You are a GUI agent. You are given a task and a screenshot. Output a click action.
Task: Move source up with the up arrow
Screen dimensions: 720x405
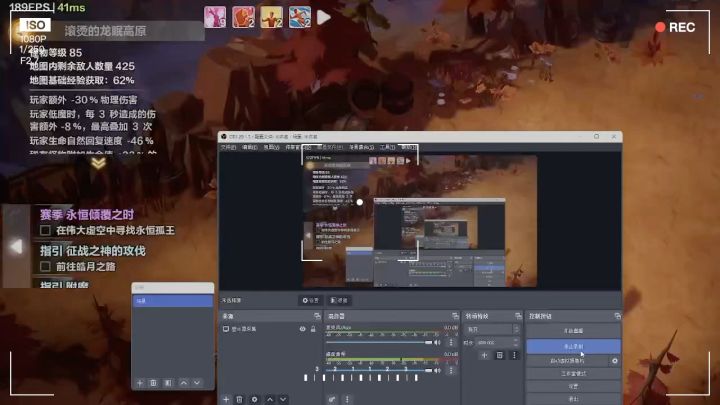click(270, 399)
